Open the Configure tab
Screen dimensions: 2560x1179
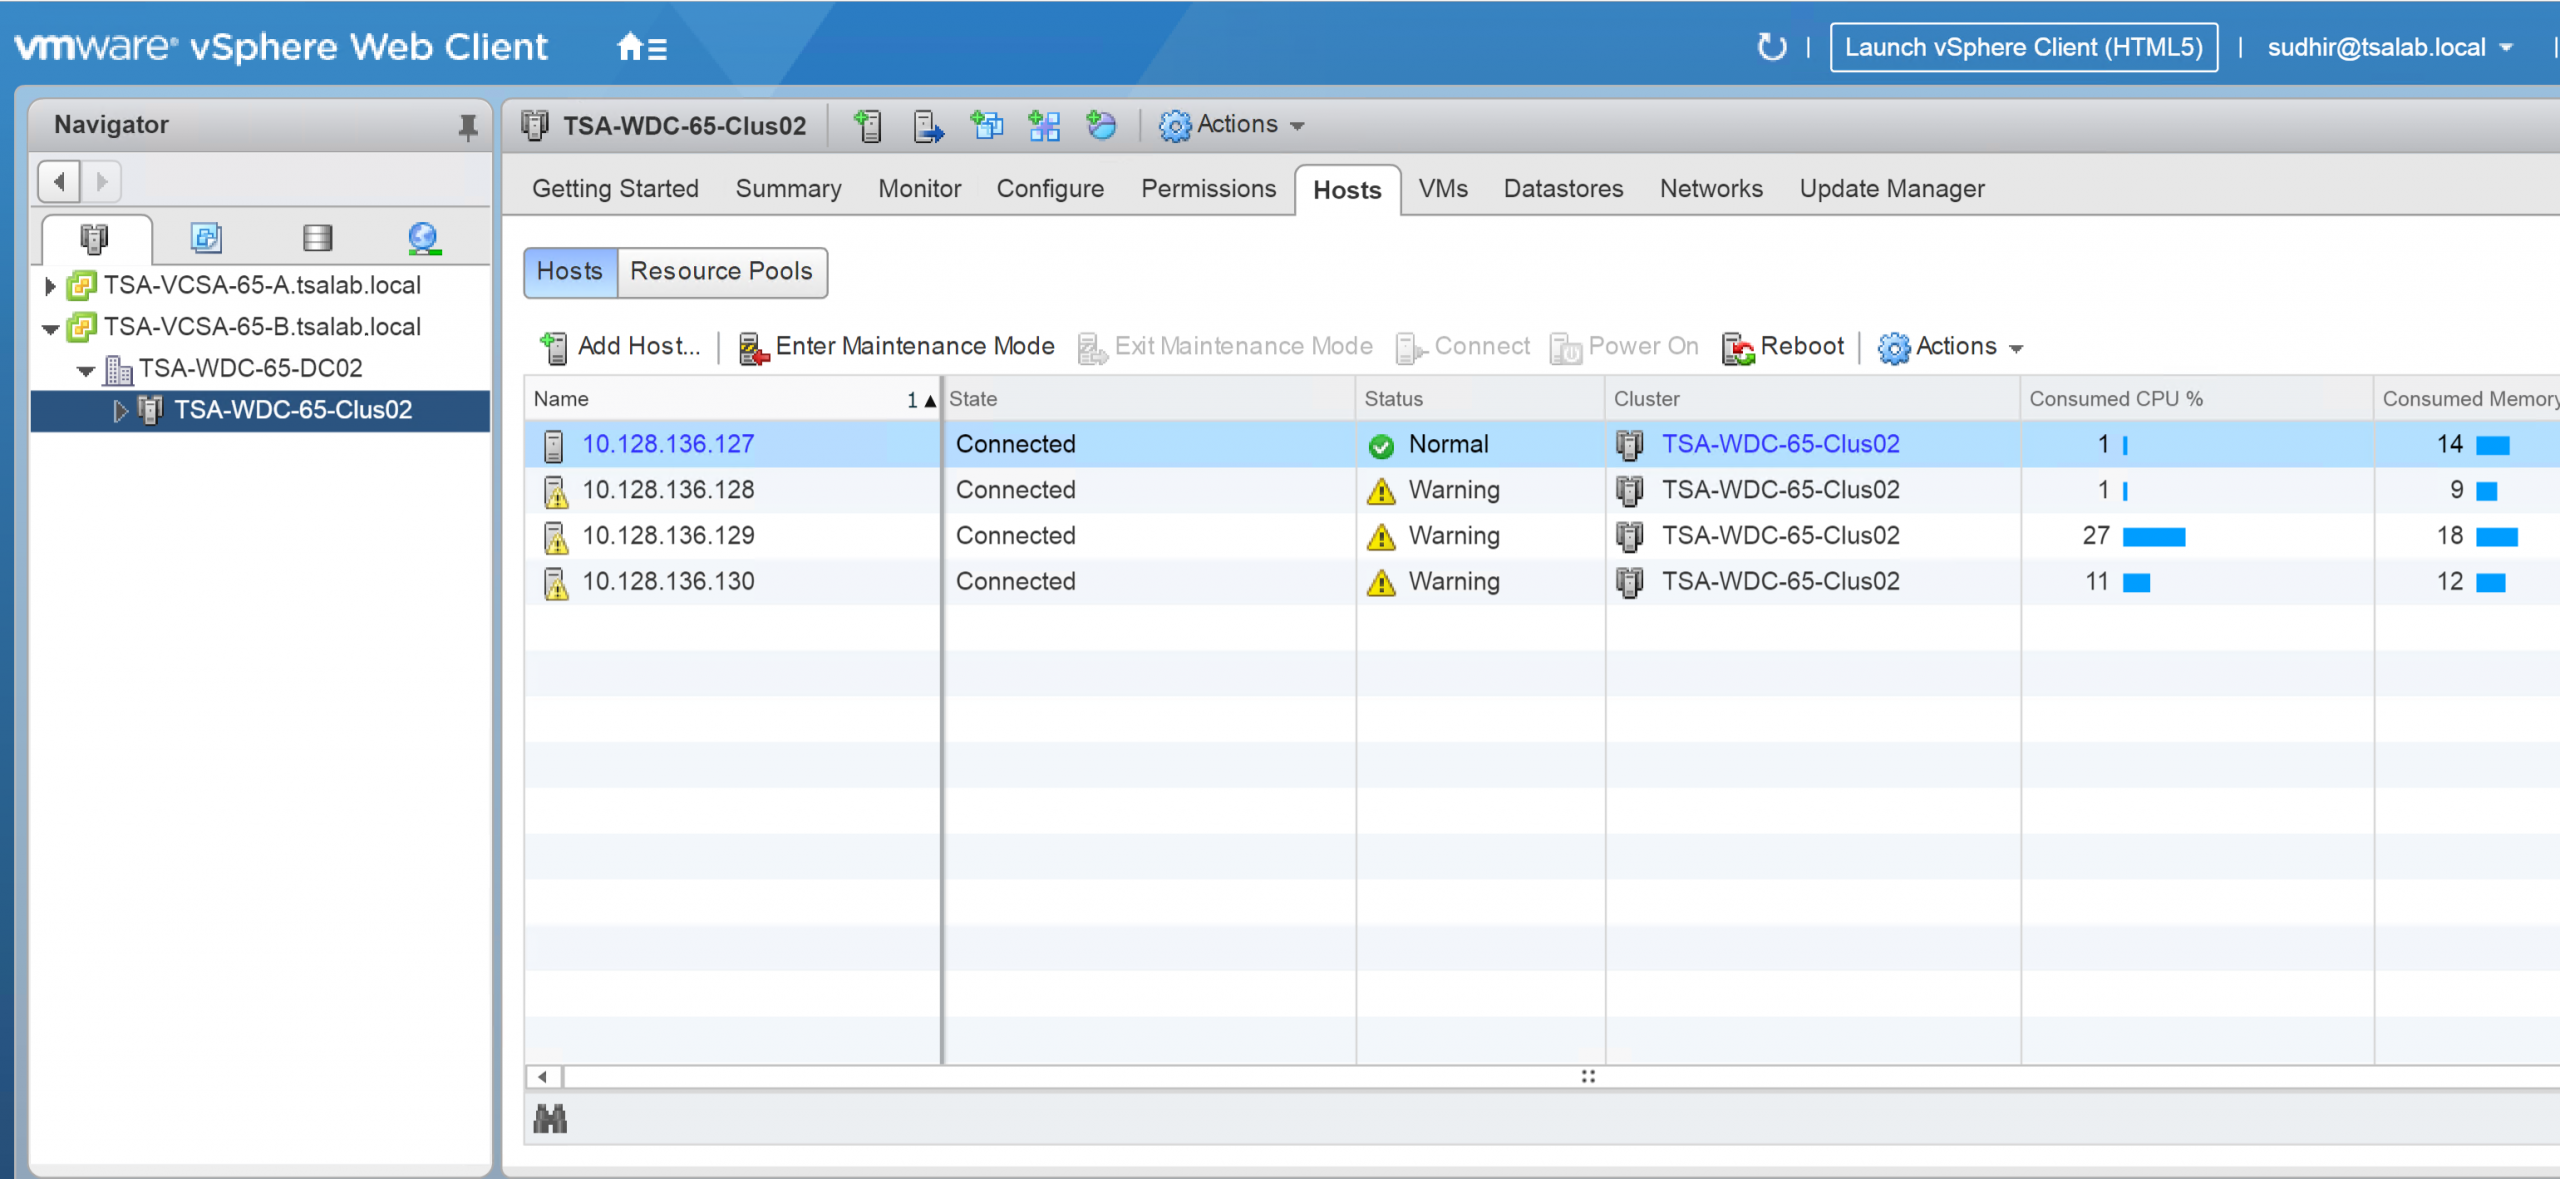[1049, 189]
